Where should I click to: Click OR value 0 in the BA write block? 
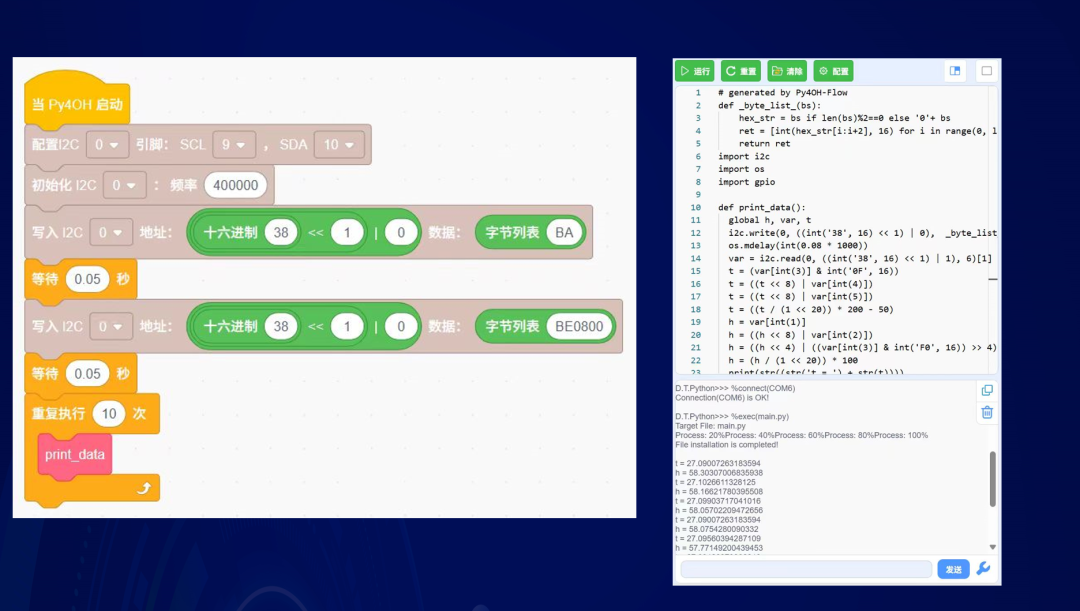[x=401, y=233]
